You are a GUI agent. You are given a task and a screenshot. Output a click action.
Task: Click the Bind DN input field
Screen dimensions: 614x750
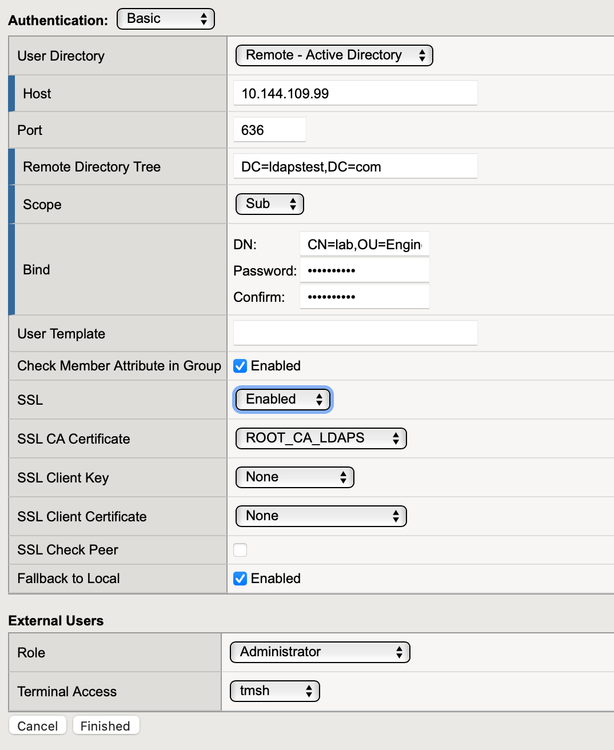[364, 244]
